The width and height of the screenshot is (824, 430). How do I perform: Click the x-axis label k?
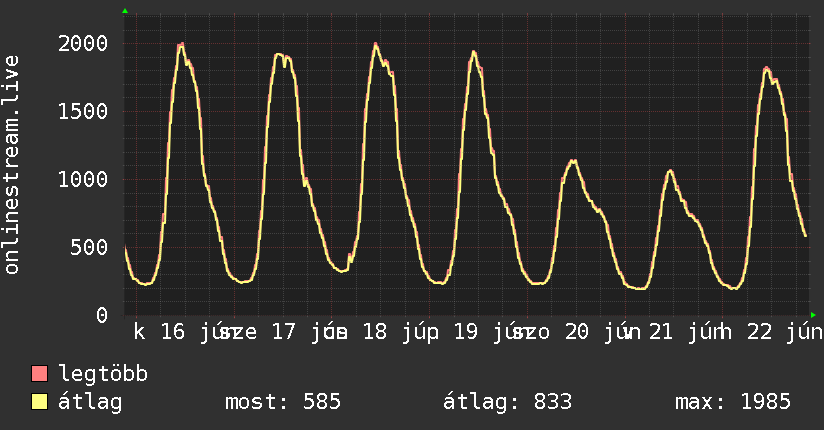click(139, 332)
